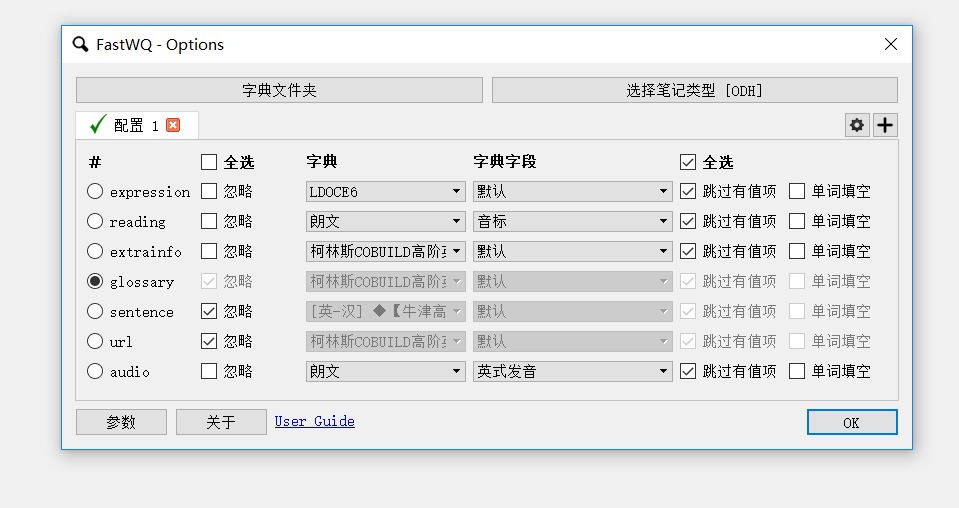Choose note type via 选择笔记类型 [ODH]

click(694, 90)
